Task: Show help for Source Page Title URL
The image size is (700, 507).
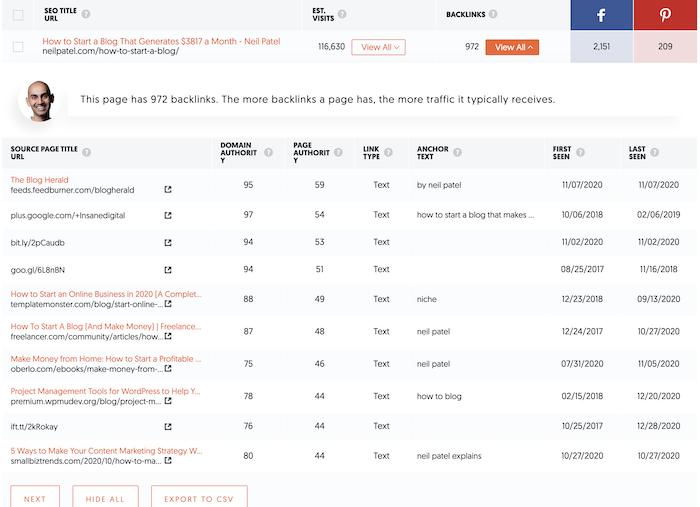Action: pyautogui.click(x=87, y=152)
